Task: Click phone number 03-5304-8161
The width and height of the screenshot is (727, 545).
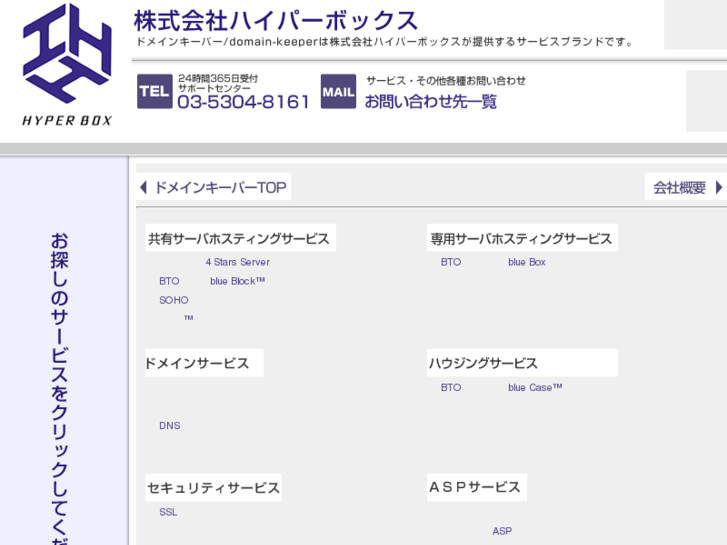Action: point(243,102)
